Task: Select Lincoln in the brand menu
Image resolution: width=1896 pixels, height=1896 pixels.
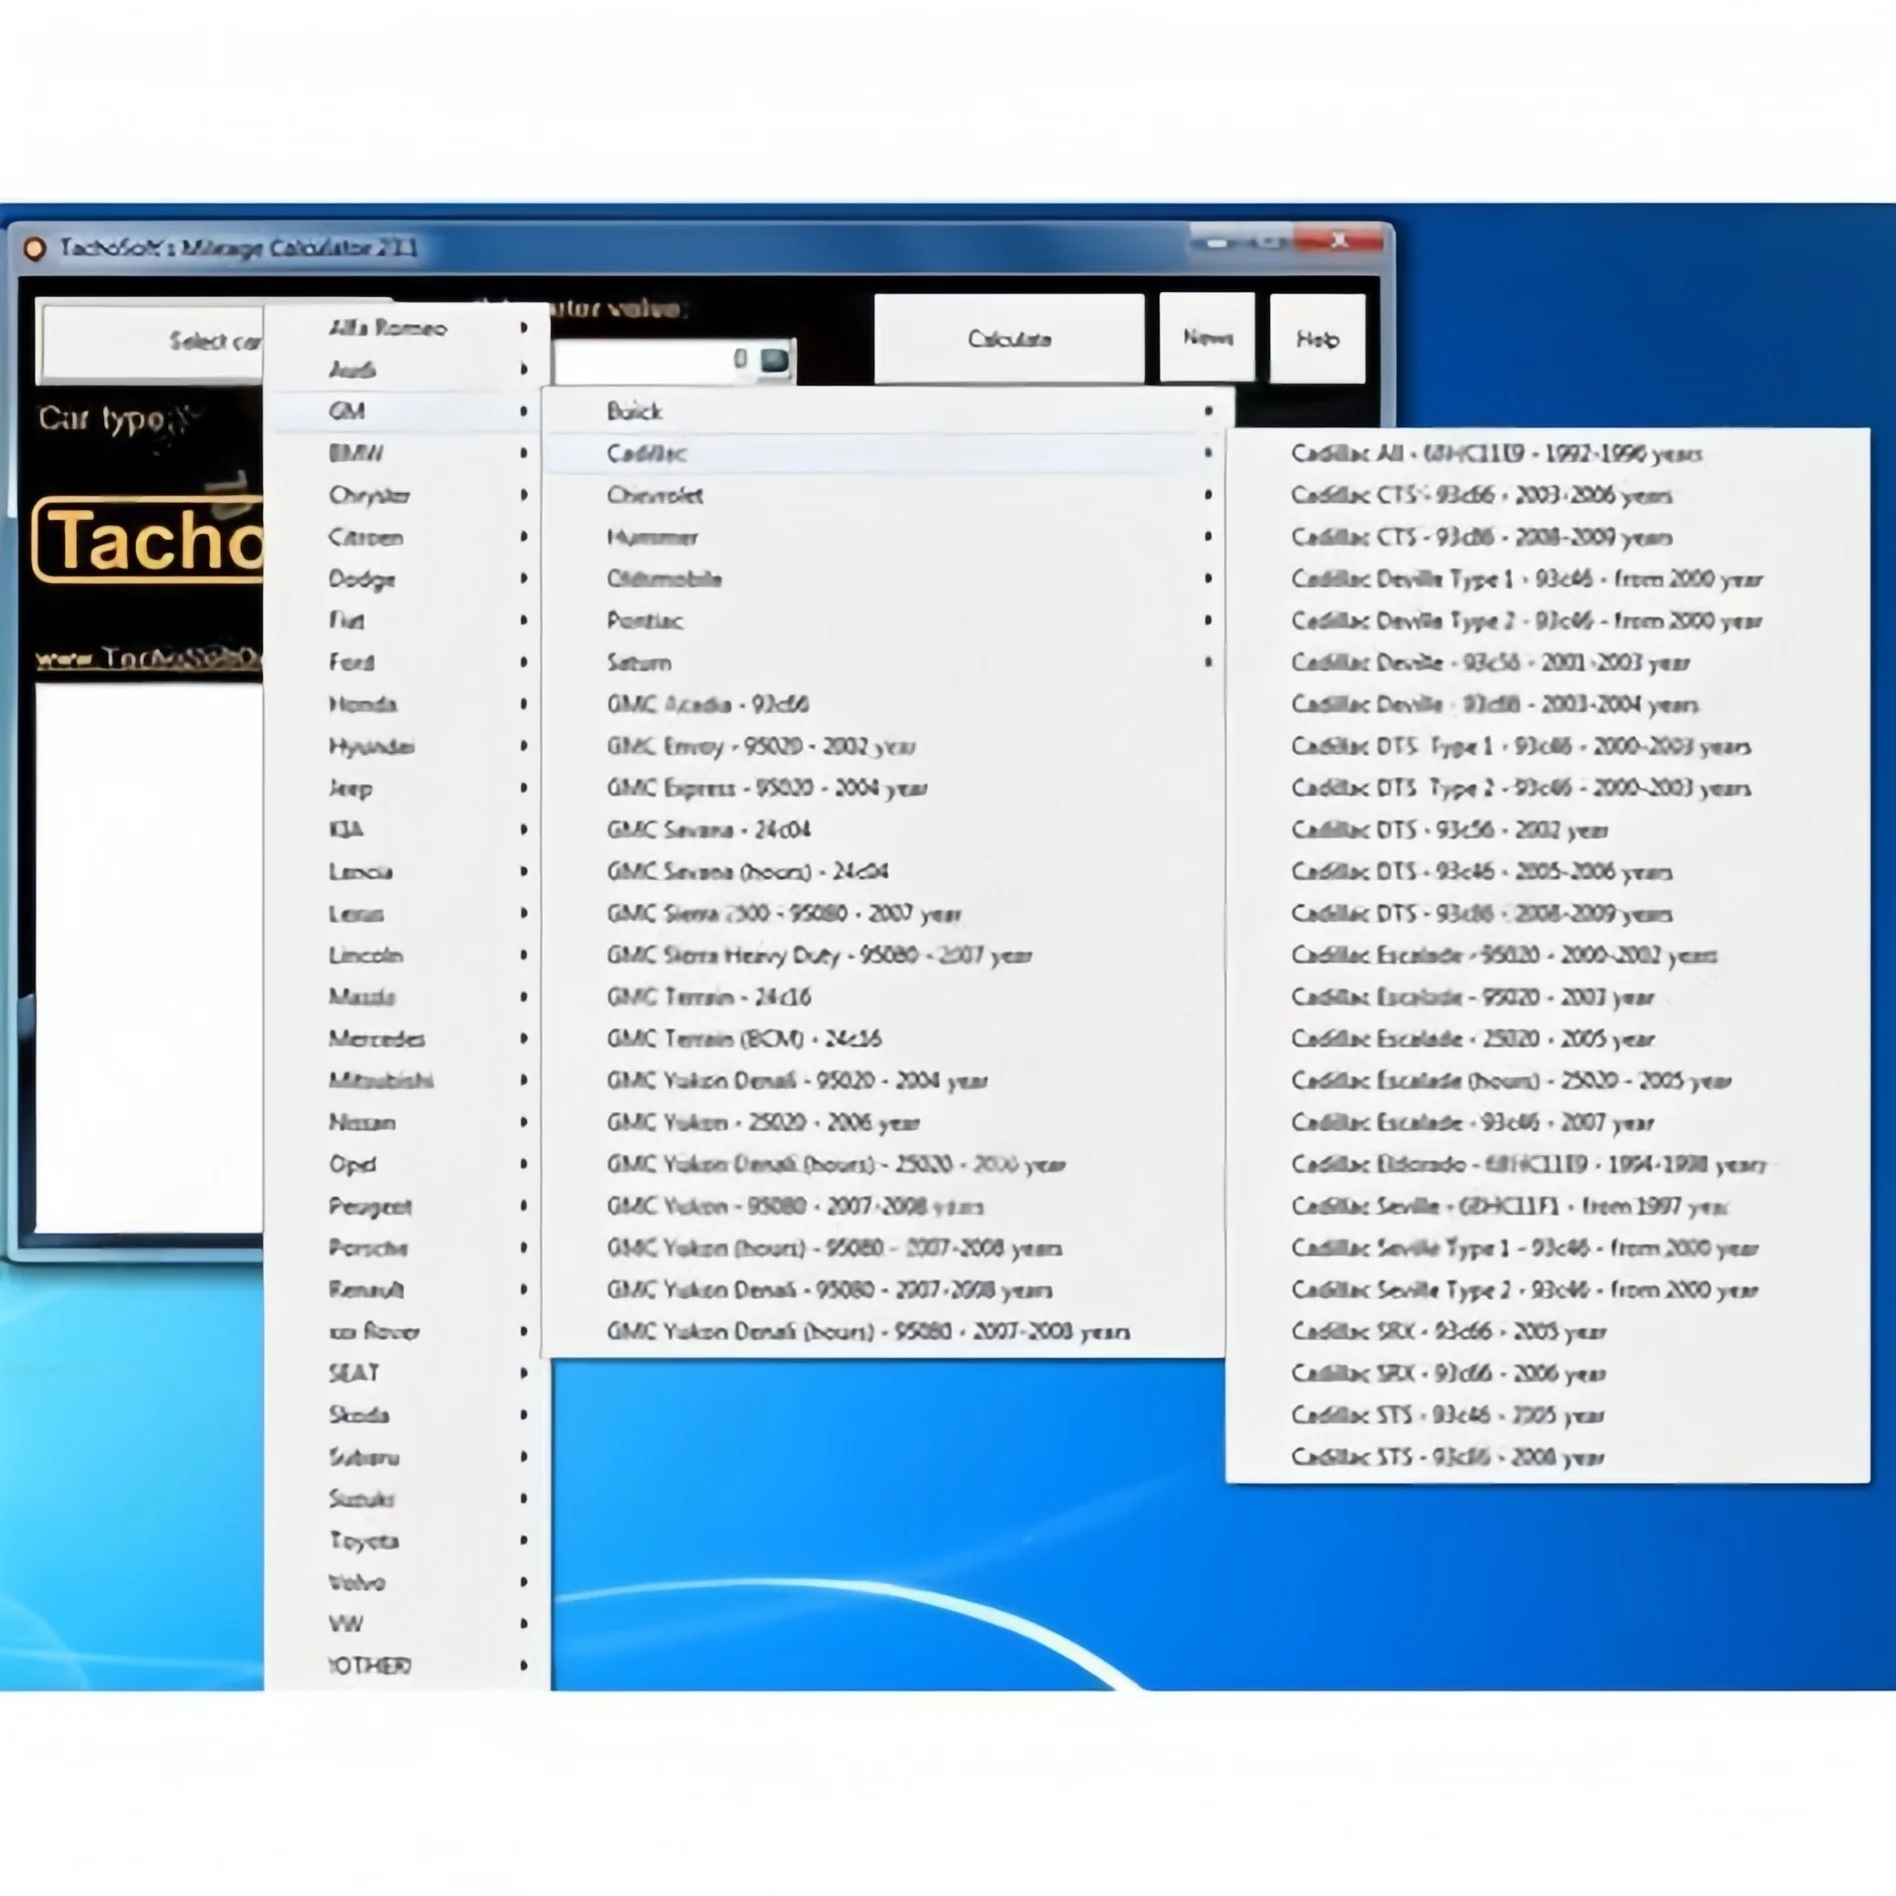Action: click(407, 955)
